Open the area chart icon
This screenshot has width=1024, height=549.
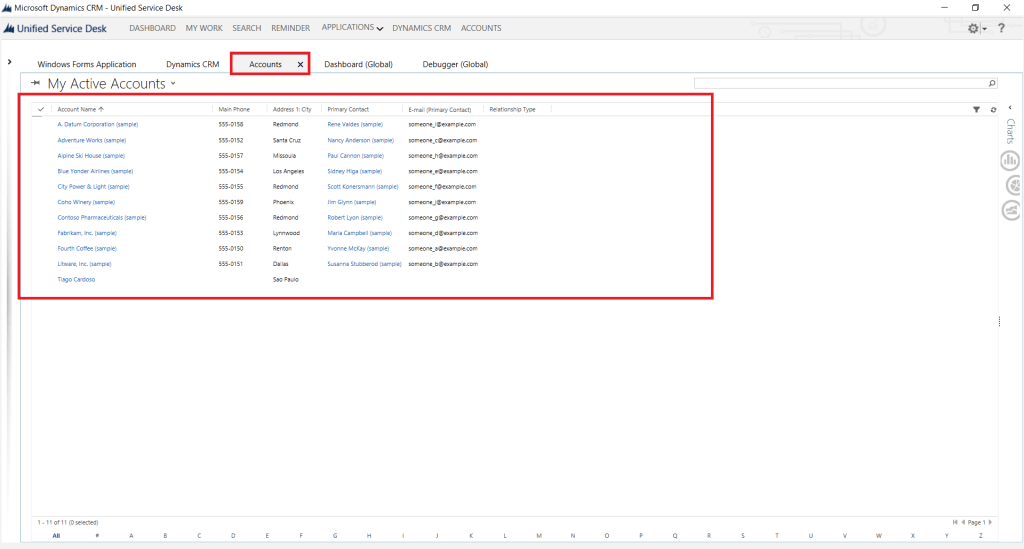pos(1011,210)
